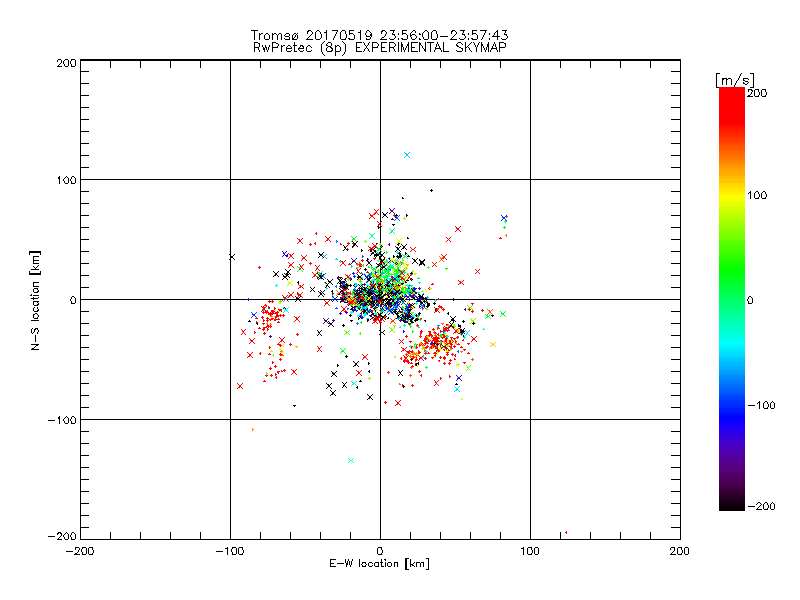This screenshot has width=800, height=600.
Task: Click the plot title 'Tromsø 20170519 23:56:00-23:57:43'
Action: [379, 35]
